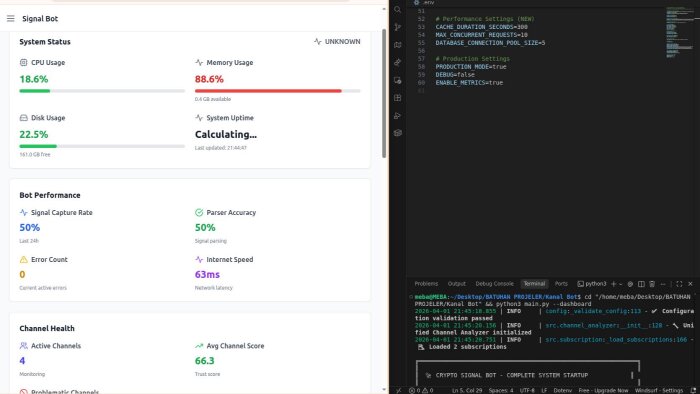Click the Avg Channel Score trend icon
This screenshot has width=700, height=394.
(199, 346)
